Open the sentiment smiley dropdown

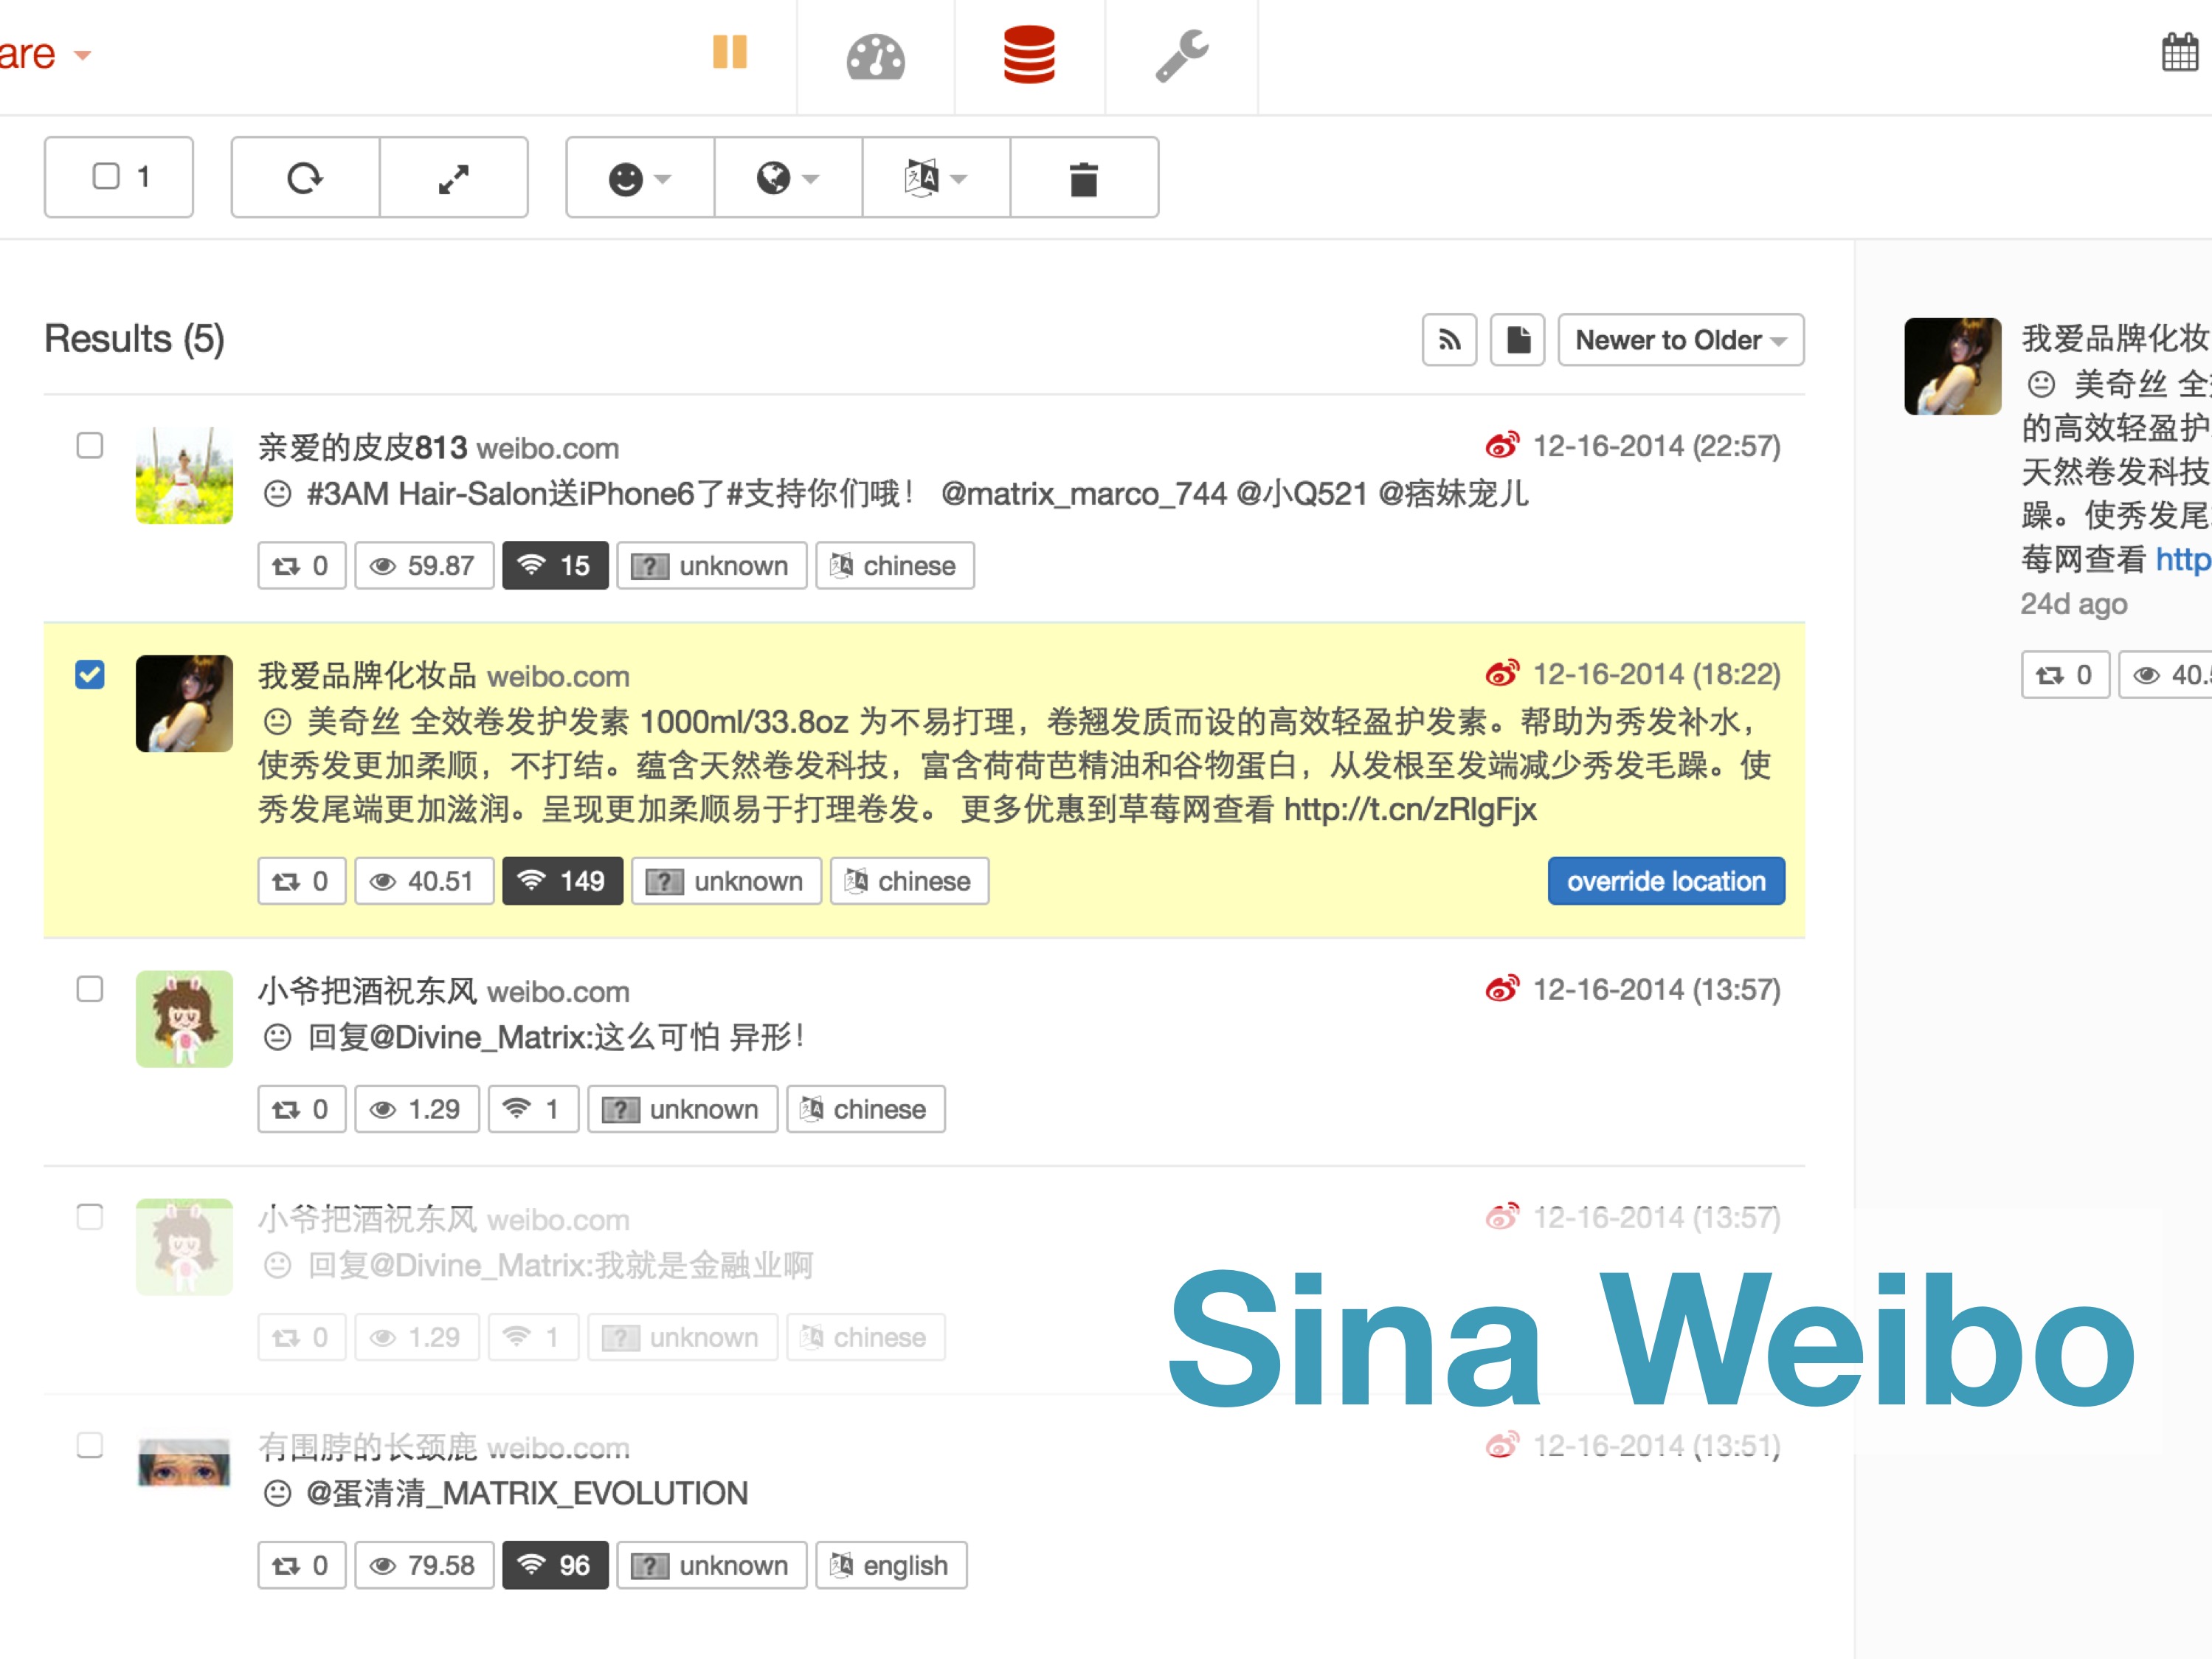pos(640,178)
